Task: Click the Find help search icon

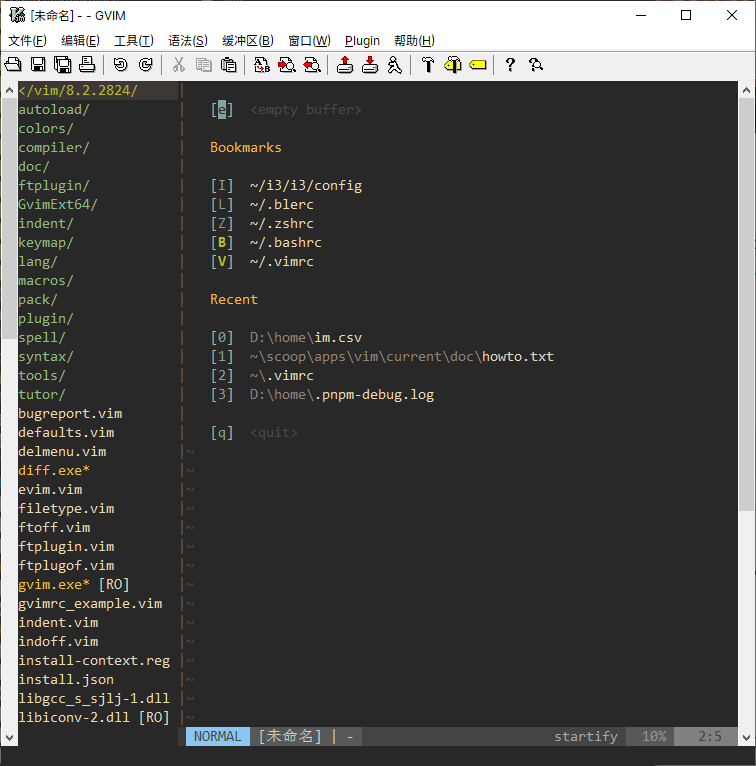Action: (x=536, y=64)
